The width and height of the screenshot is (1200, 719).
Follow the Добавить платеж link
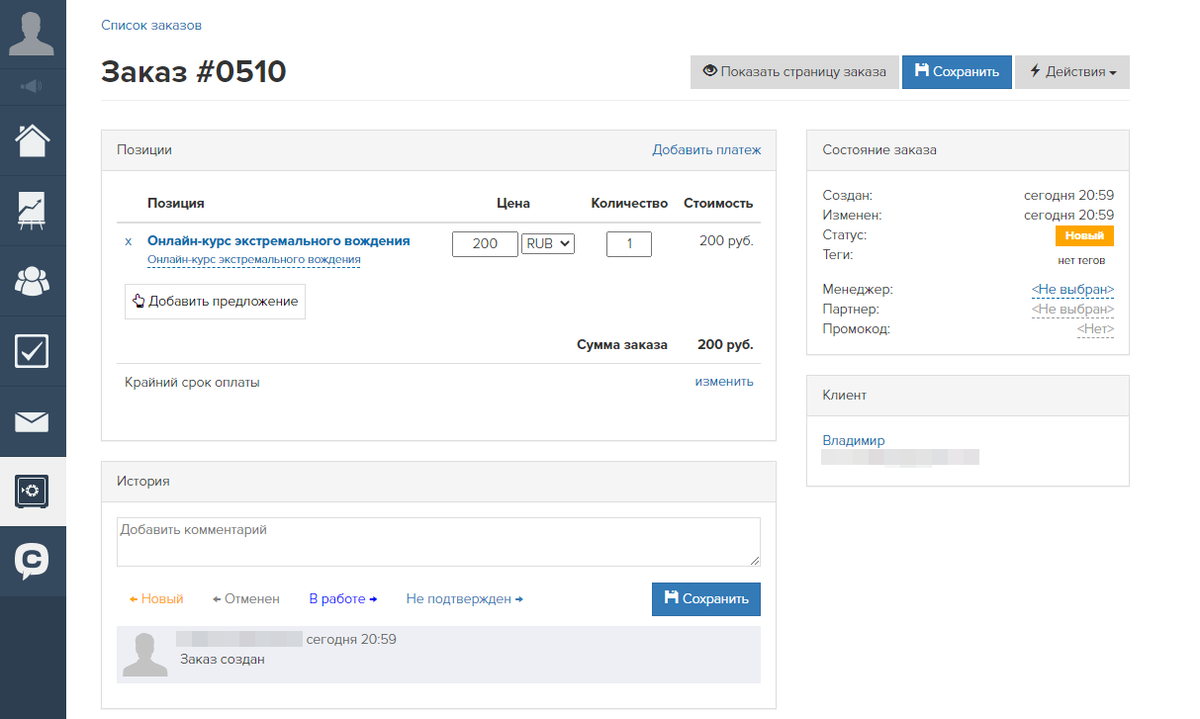[707, 150]
